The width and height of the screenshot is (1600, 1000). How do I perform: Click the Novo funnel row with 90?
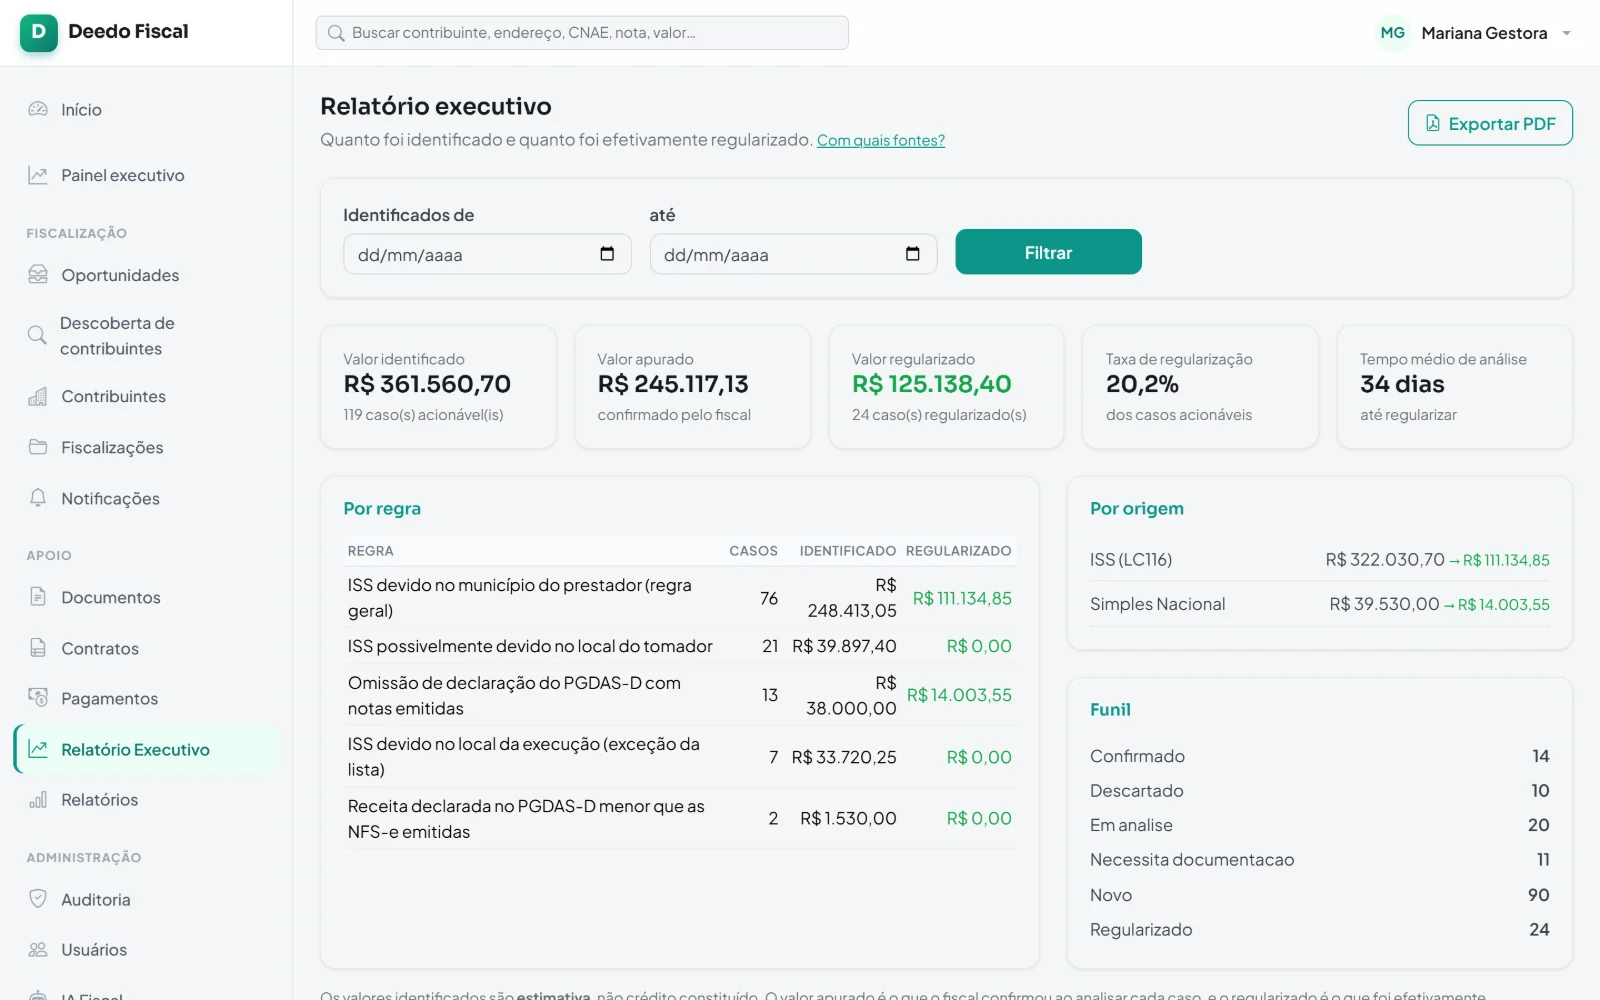tap(1320, 895)
